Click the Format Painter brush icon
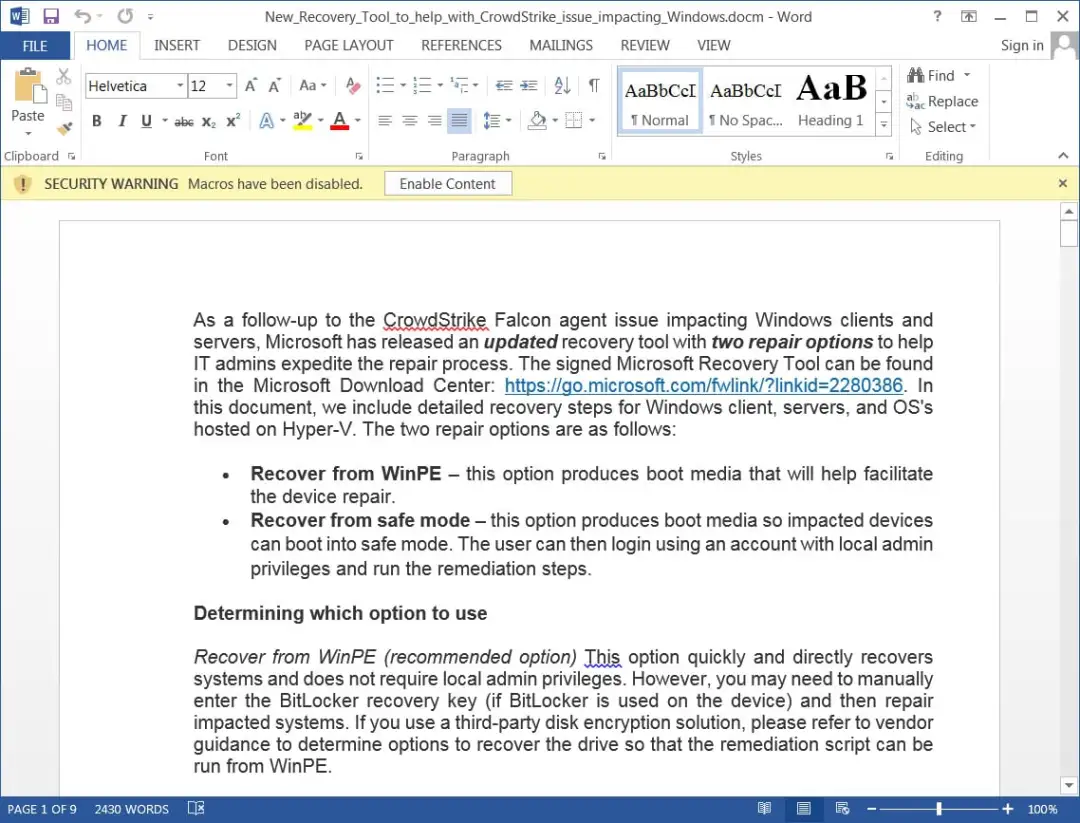Image resolution: width=1080 pixels, height=823 pixels. (64, 128)
